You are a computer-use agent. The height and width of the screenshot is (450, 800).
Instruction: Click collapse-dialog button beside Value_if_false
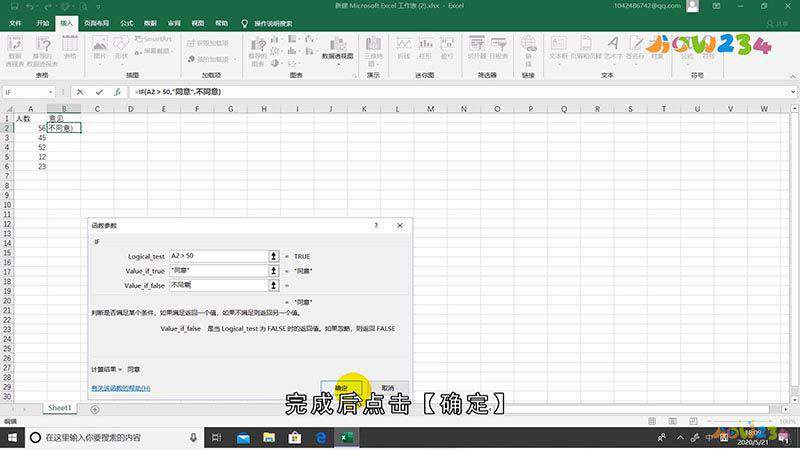[x=273, y=285]
